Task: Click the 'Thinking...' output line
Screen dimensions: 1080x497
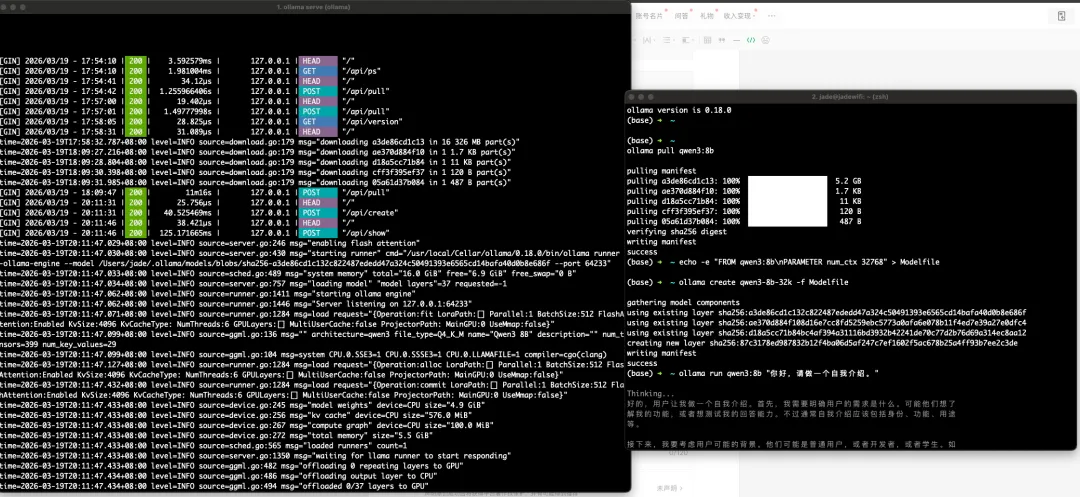Action: 651,394
